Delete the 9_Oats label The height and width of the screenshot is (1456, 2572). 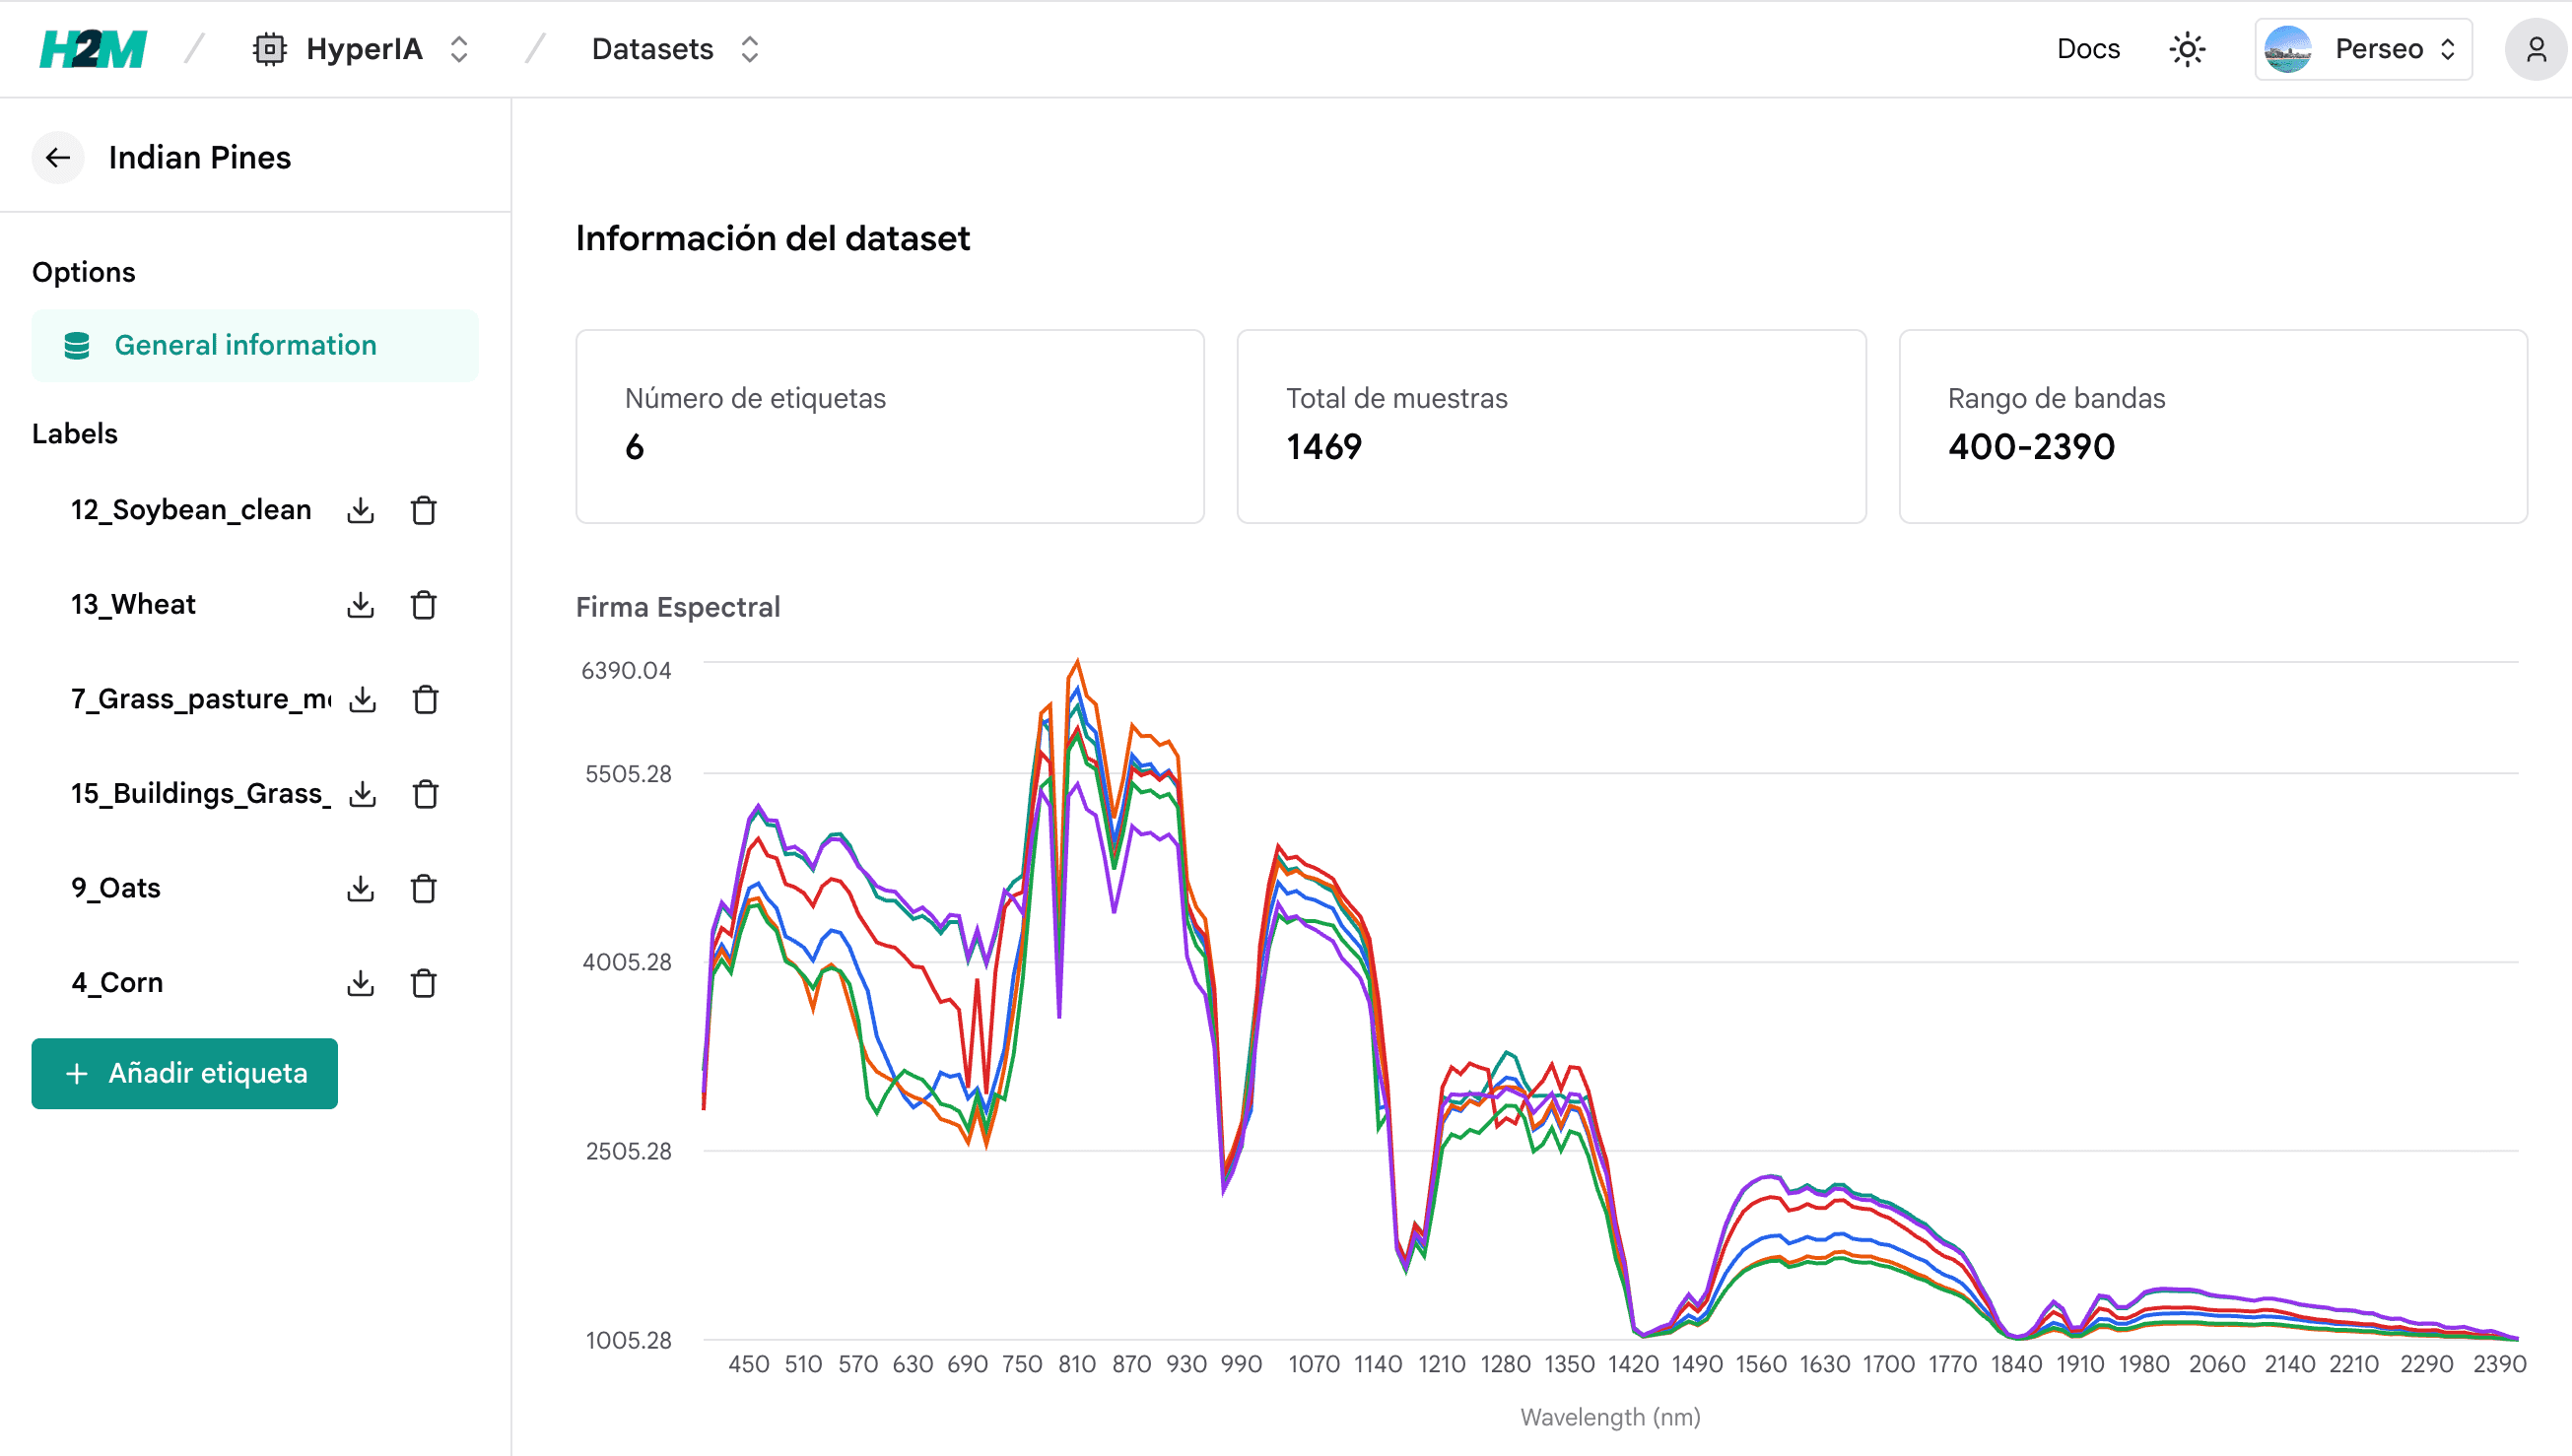[x=423, y=888]
